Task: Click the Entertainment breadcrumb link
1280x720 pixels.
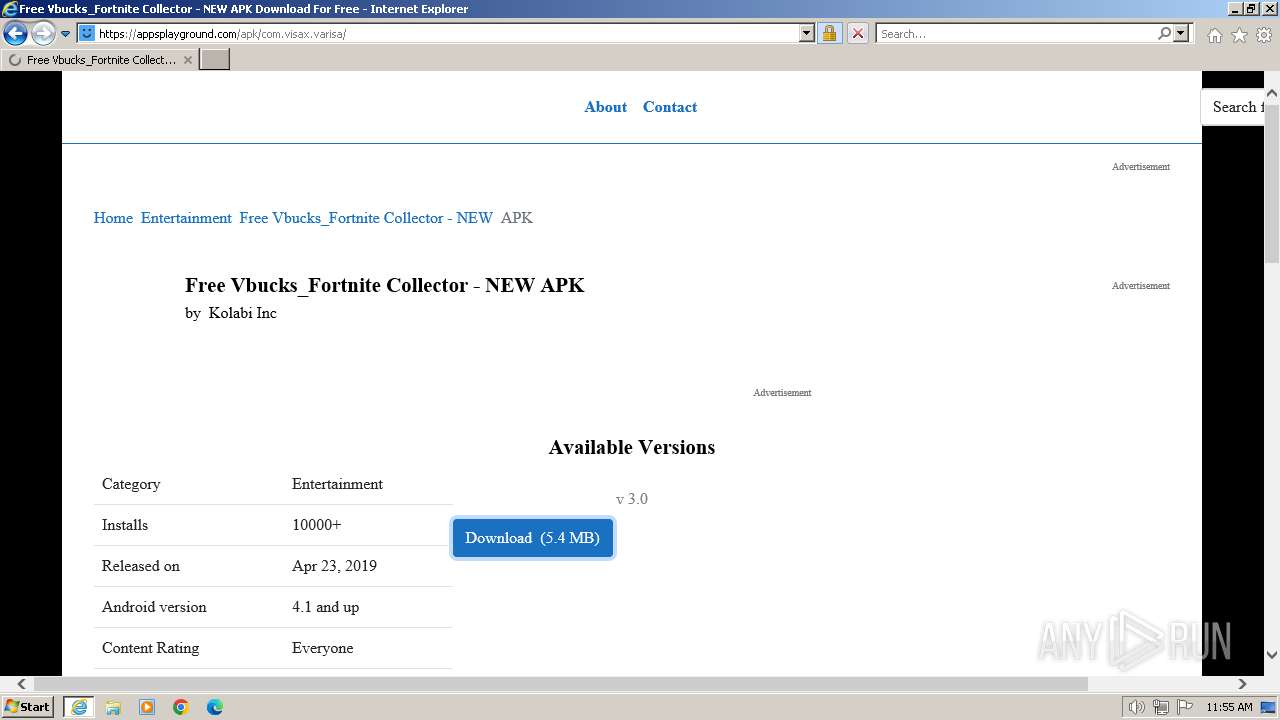Action: tap(186, 218)
